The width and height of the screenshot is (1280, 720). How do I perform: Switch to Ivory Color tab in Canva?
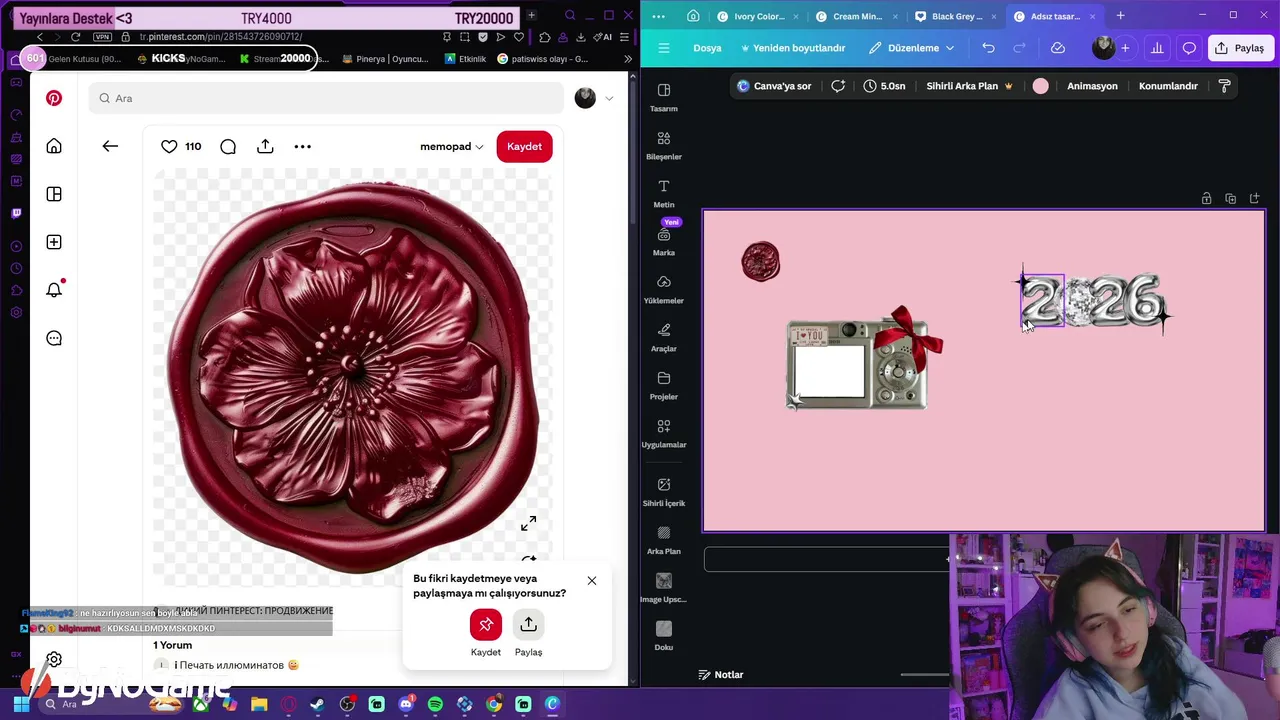(756, 16)
